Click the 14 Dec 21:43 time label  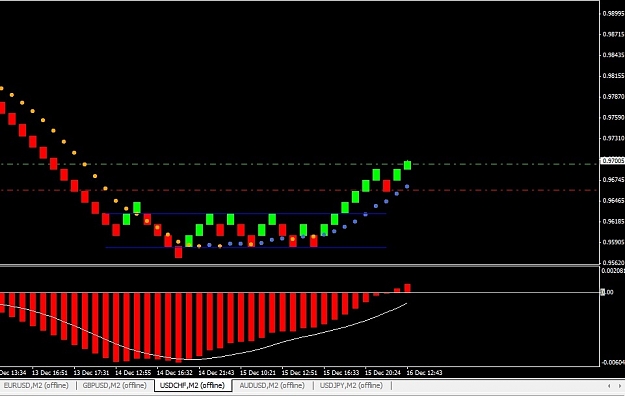coord(216,373)
